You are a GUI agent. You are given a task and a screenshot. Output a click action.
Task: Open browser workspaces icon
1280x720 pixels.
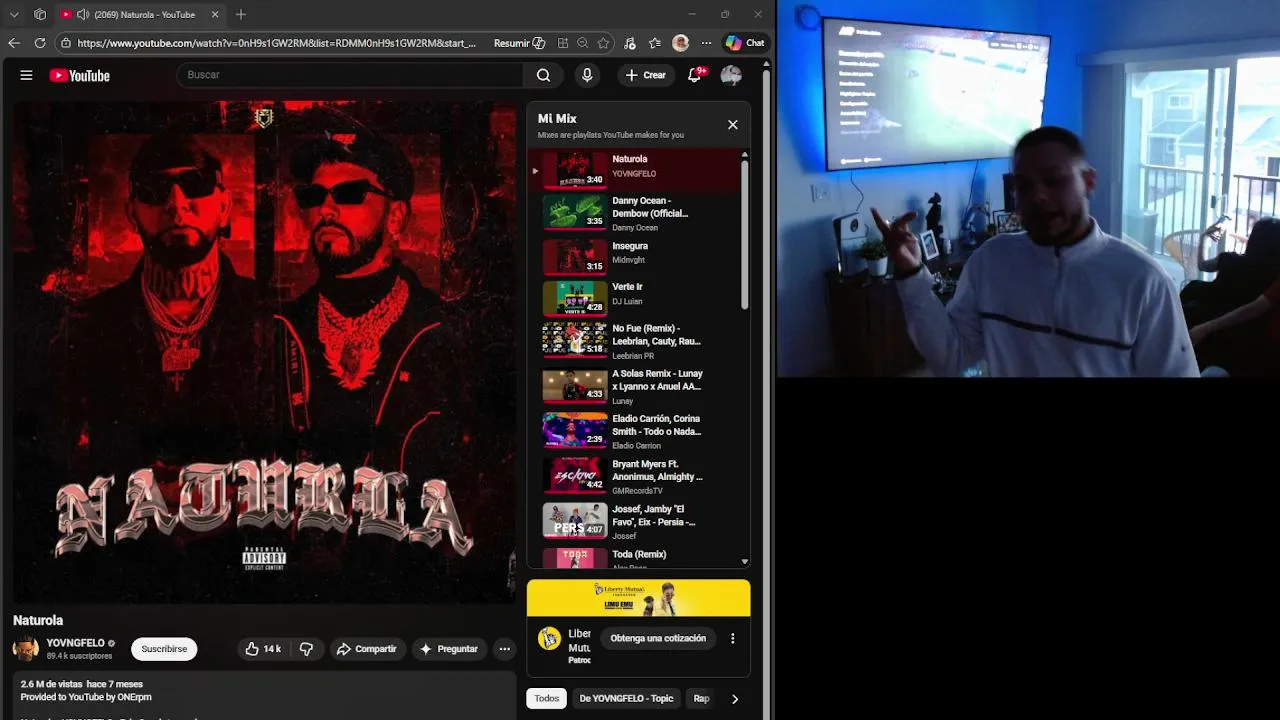pos(40,14)
